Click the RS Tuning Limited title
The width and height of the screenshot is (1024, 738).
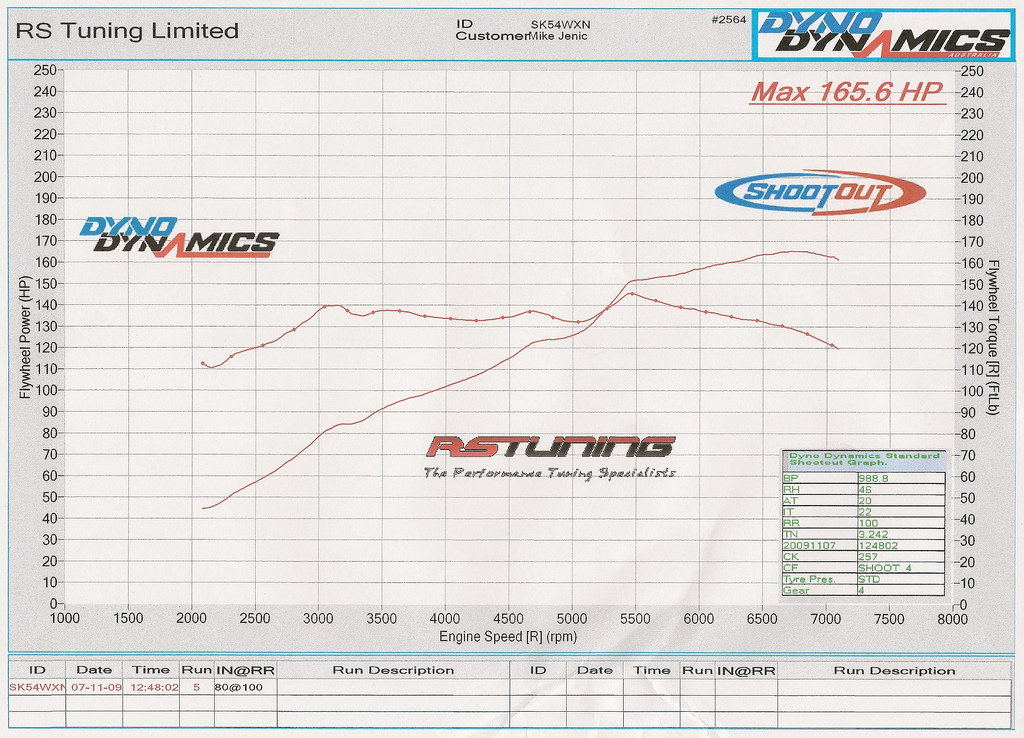coord(127,31)
